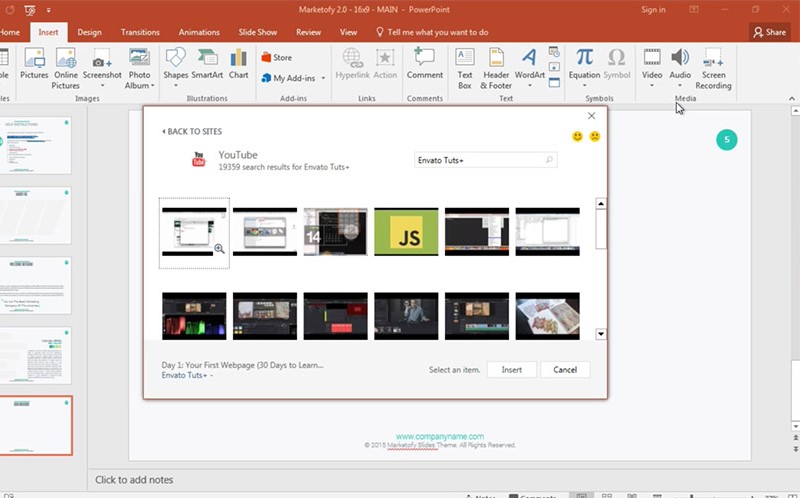Select the highlighted last slide thumbnail

pos(36,426)
